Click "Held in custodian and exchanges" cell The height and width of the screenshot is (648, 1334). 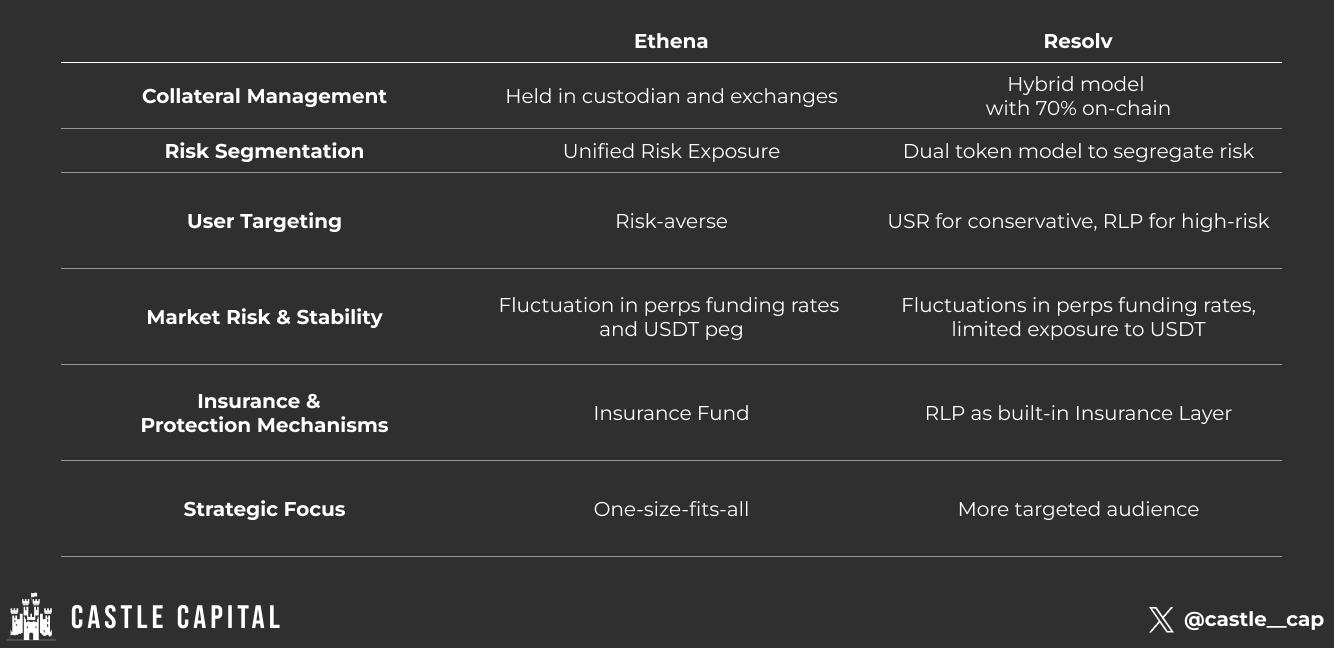[671, 96]
